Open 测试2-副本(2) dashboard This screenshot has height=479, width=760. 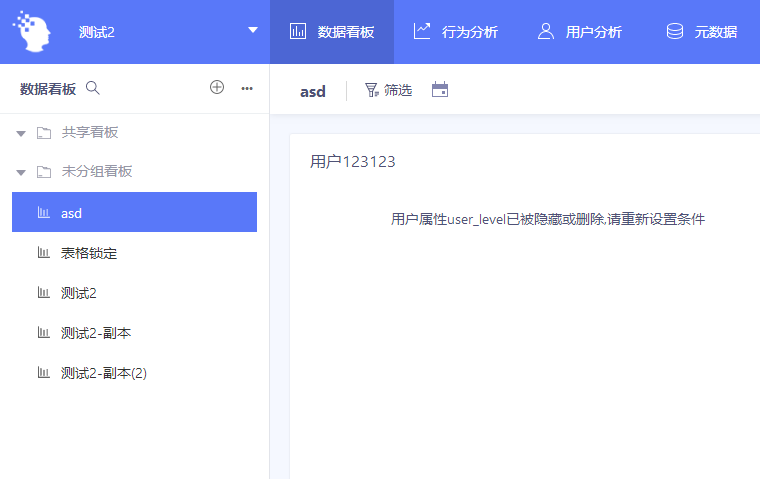click(103, 373)
